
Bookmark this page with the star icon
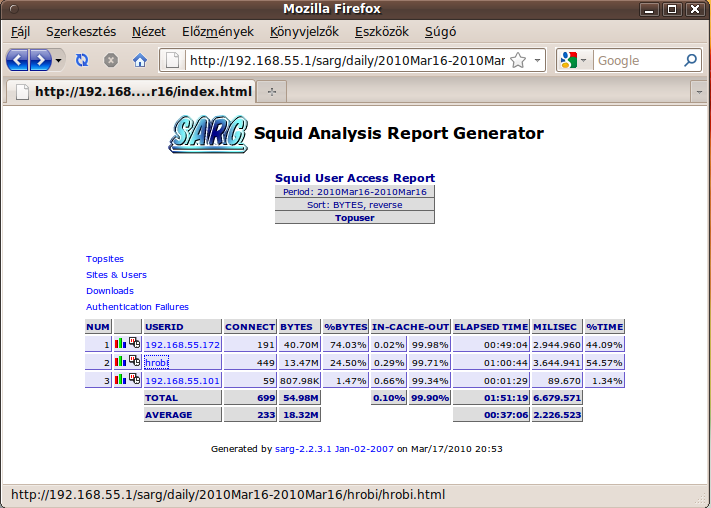point(518,60)
